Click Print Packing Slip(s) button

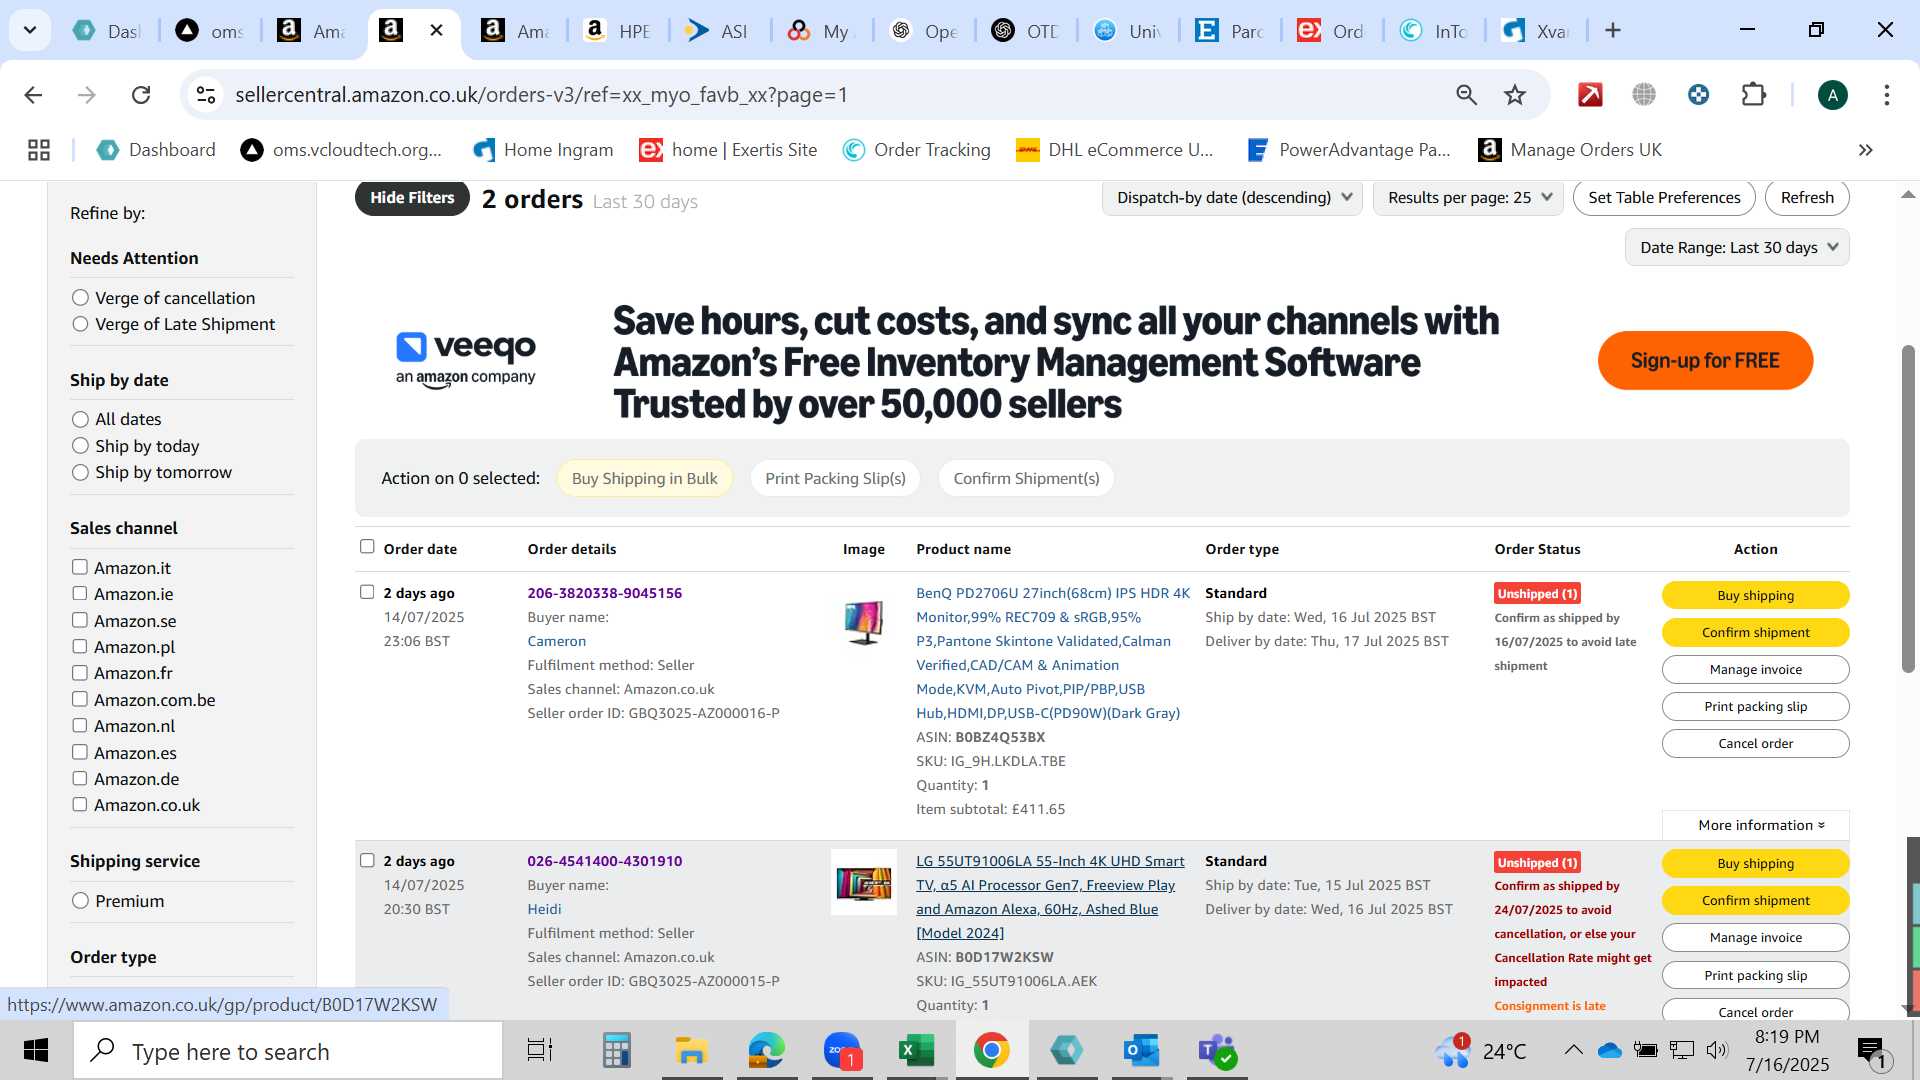(x=835, y=479)
